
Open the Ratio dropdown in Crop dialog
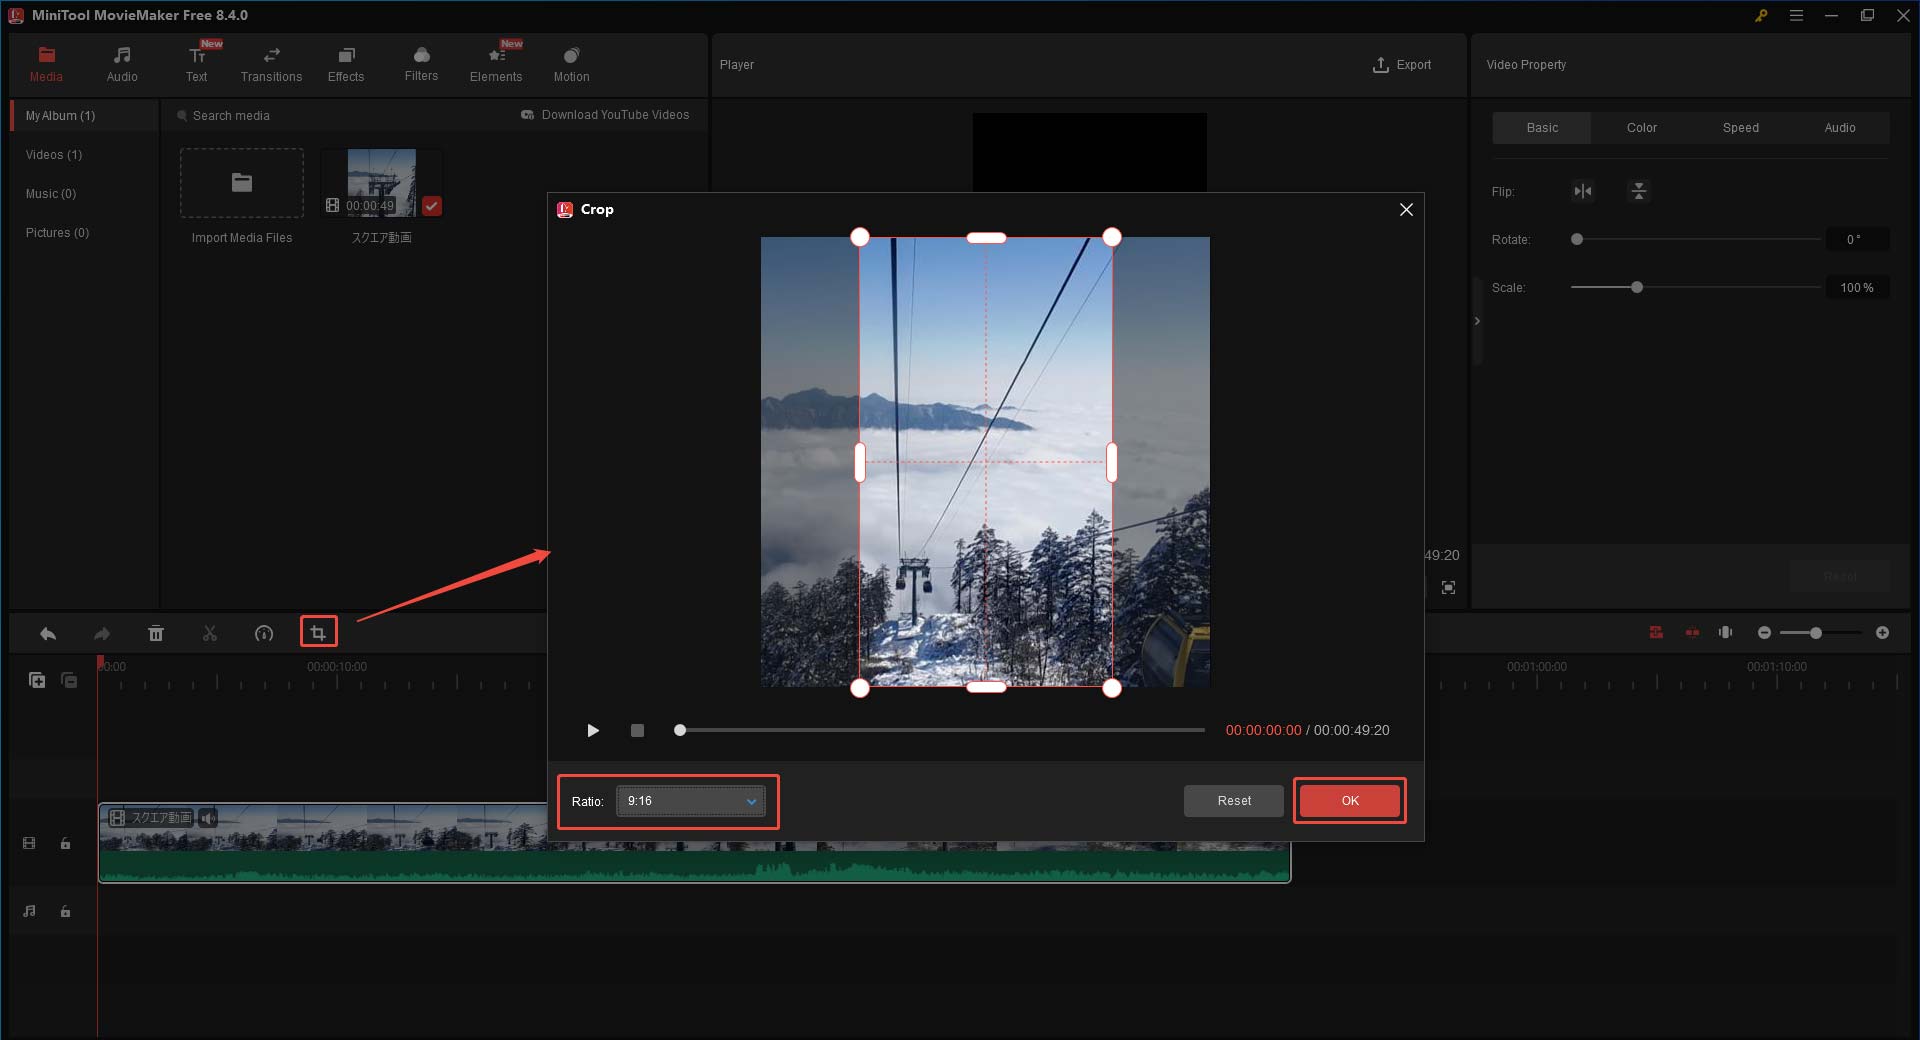pyautogui.click(x=690, y=801)
